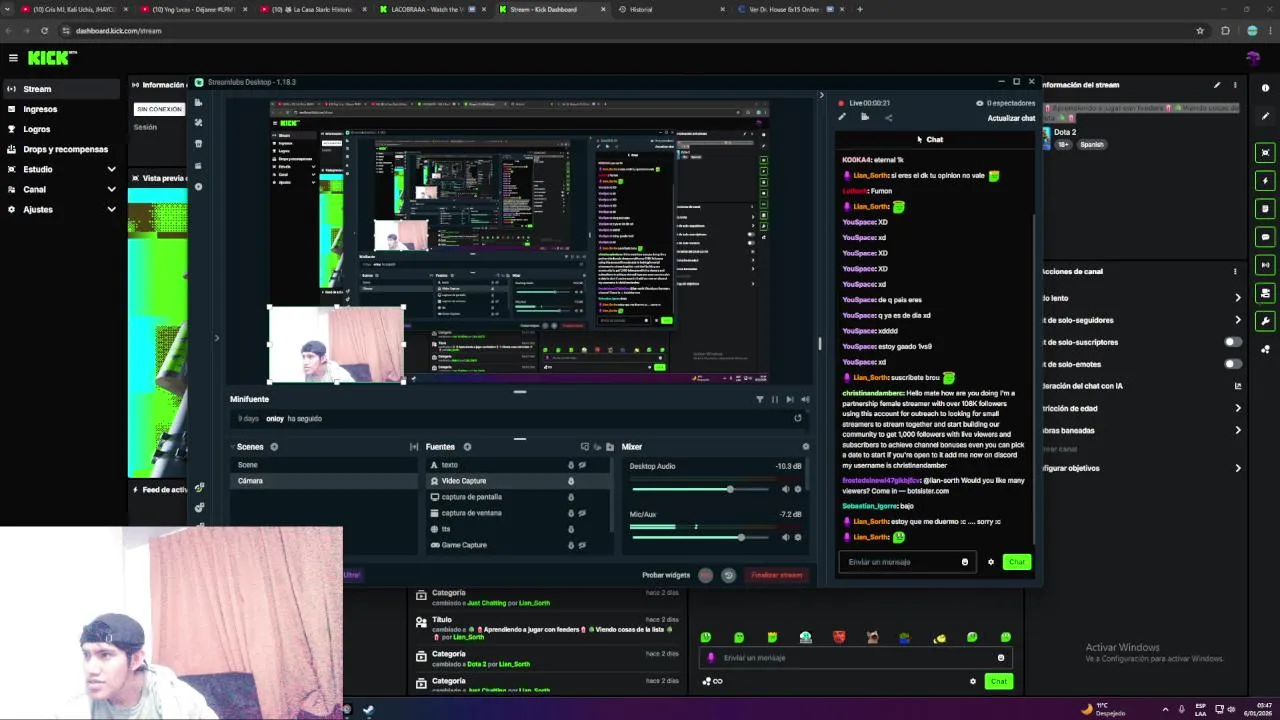Click green Chat button in Kick dashboard
The width and height of the screenshot is (1280, 720).
pyautogui.click(x=999, y=681)
